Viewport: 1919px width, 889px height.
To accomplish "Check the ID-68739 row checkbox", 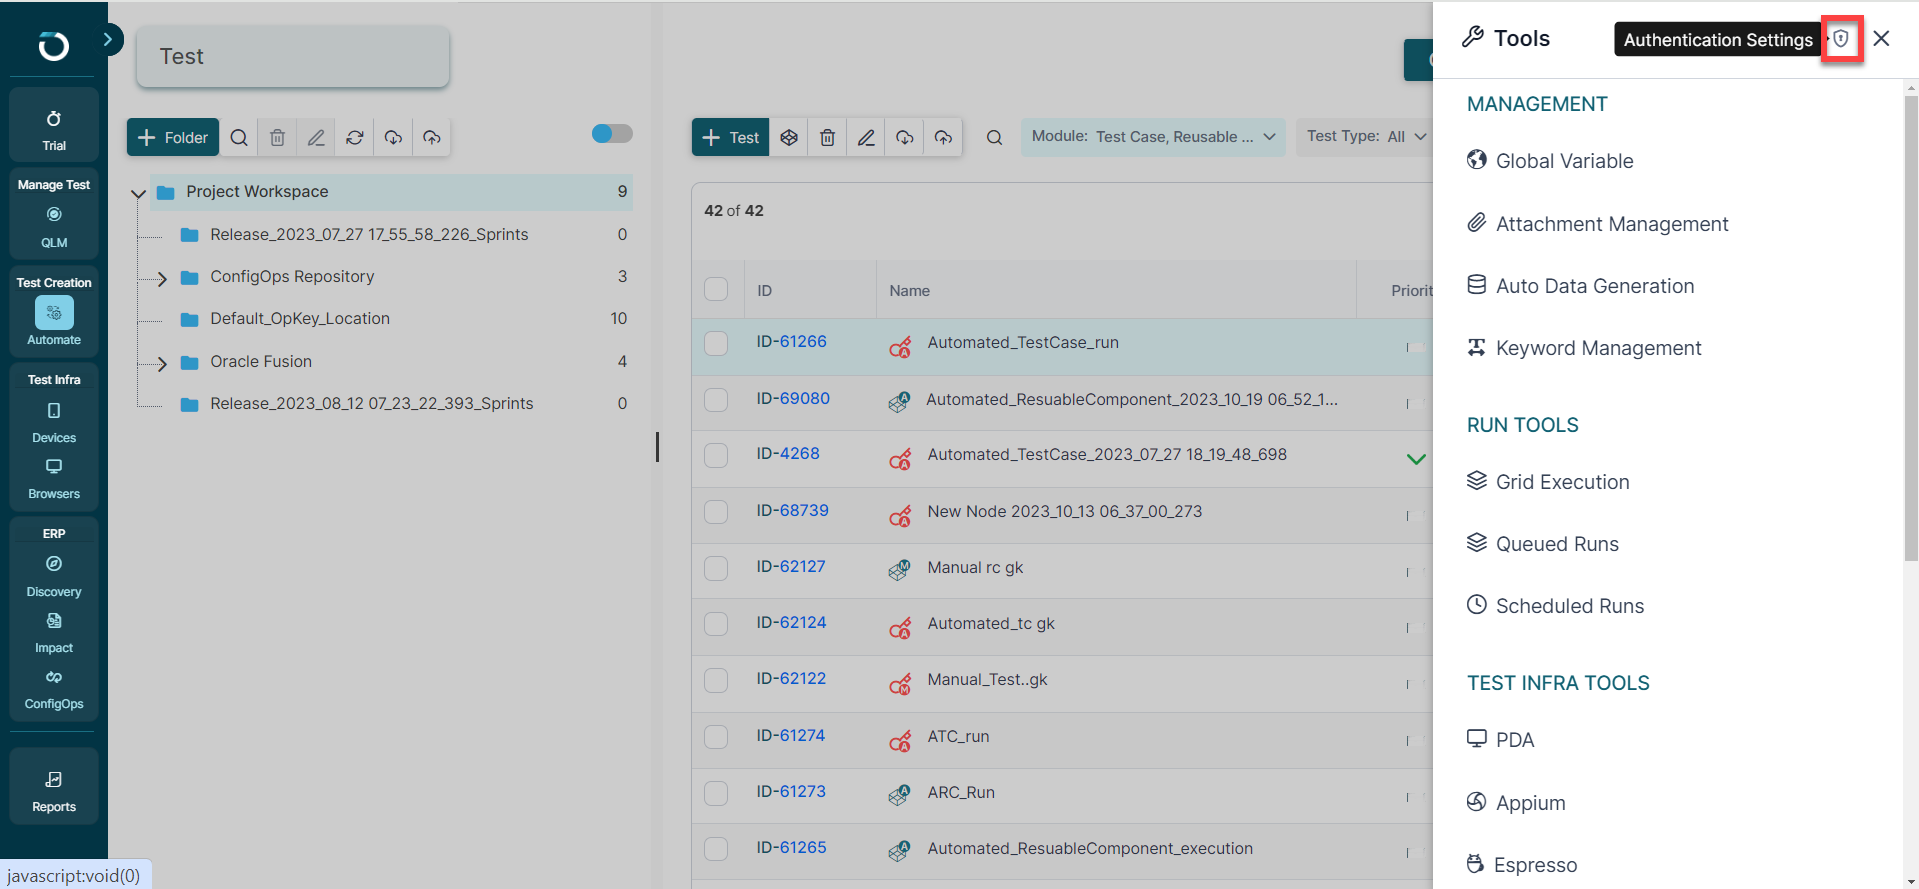I will point(716,512).
